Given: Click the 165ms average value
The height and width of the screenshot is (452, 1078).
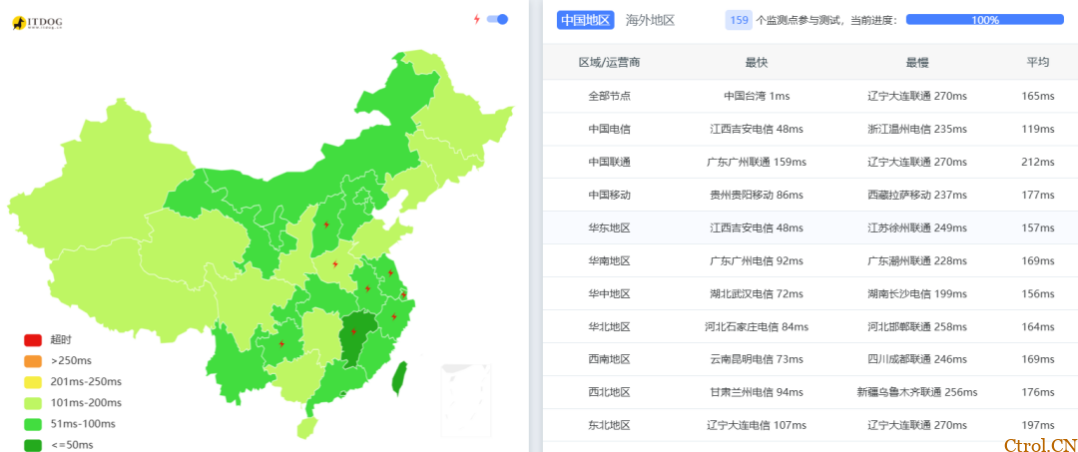Looking at the screenshot, I should (1037, 96).
